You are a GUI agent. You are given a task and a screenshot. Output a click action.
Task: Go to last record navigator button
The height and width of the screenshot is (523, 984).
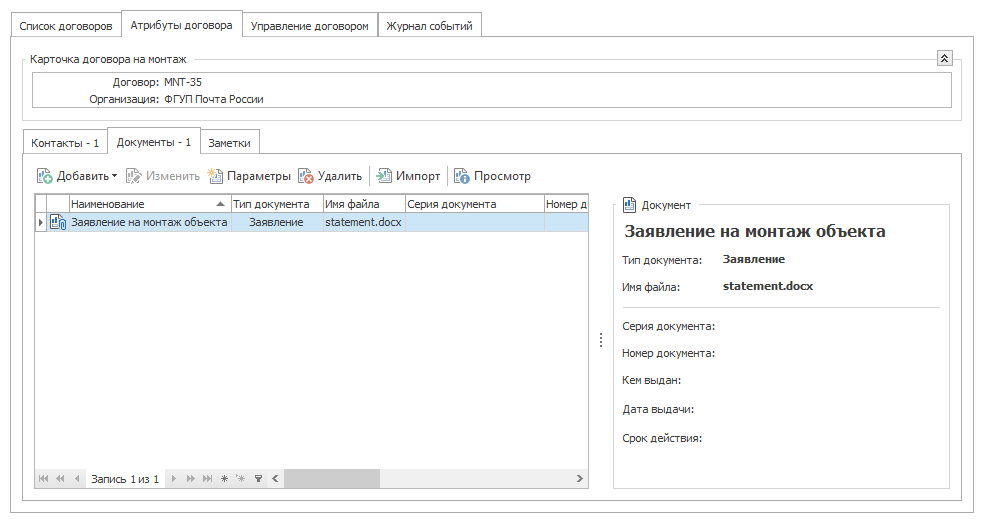click(208, 478)
